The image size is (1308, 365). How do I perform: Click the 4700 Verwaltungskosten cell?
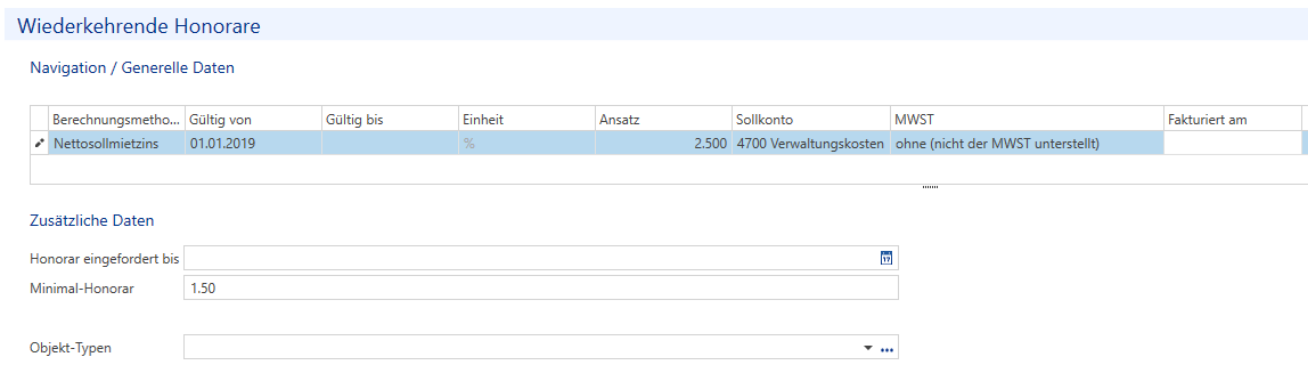click(x=810, y=143)
